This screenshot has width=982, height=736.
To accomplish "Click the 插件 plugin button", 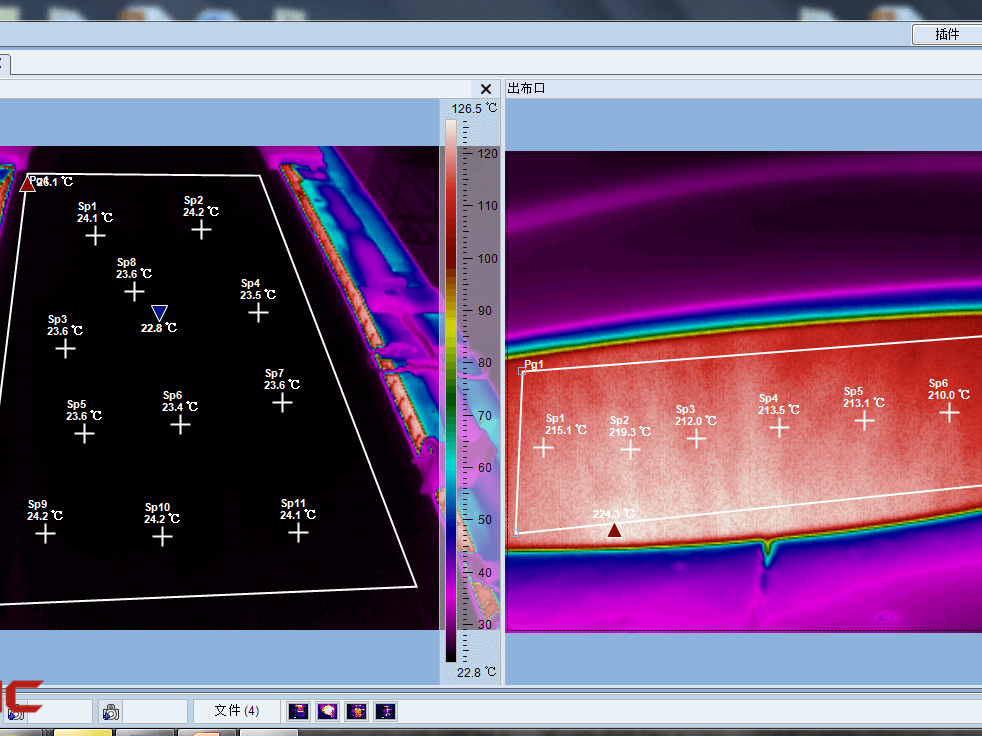I will tap(946, 34).
